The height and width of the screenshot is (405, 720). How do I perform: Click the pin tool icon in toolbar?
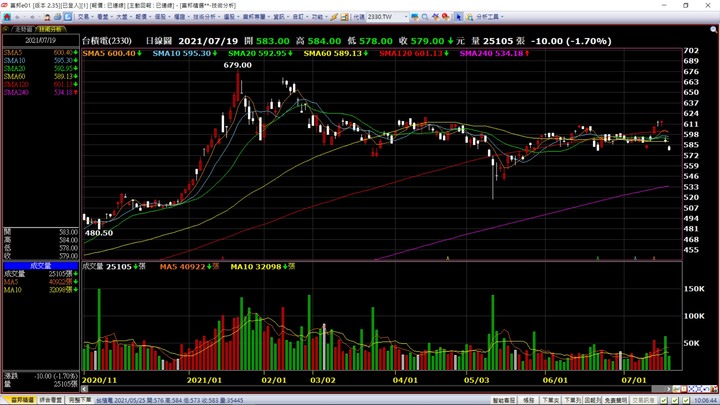(435, 17)
